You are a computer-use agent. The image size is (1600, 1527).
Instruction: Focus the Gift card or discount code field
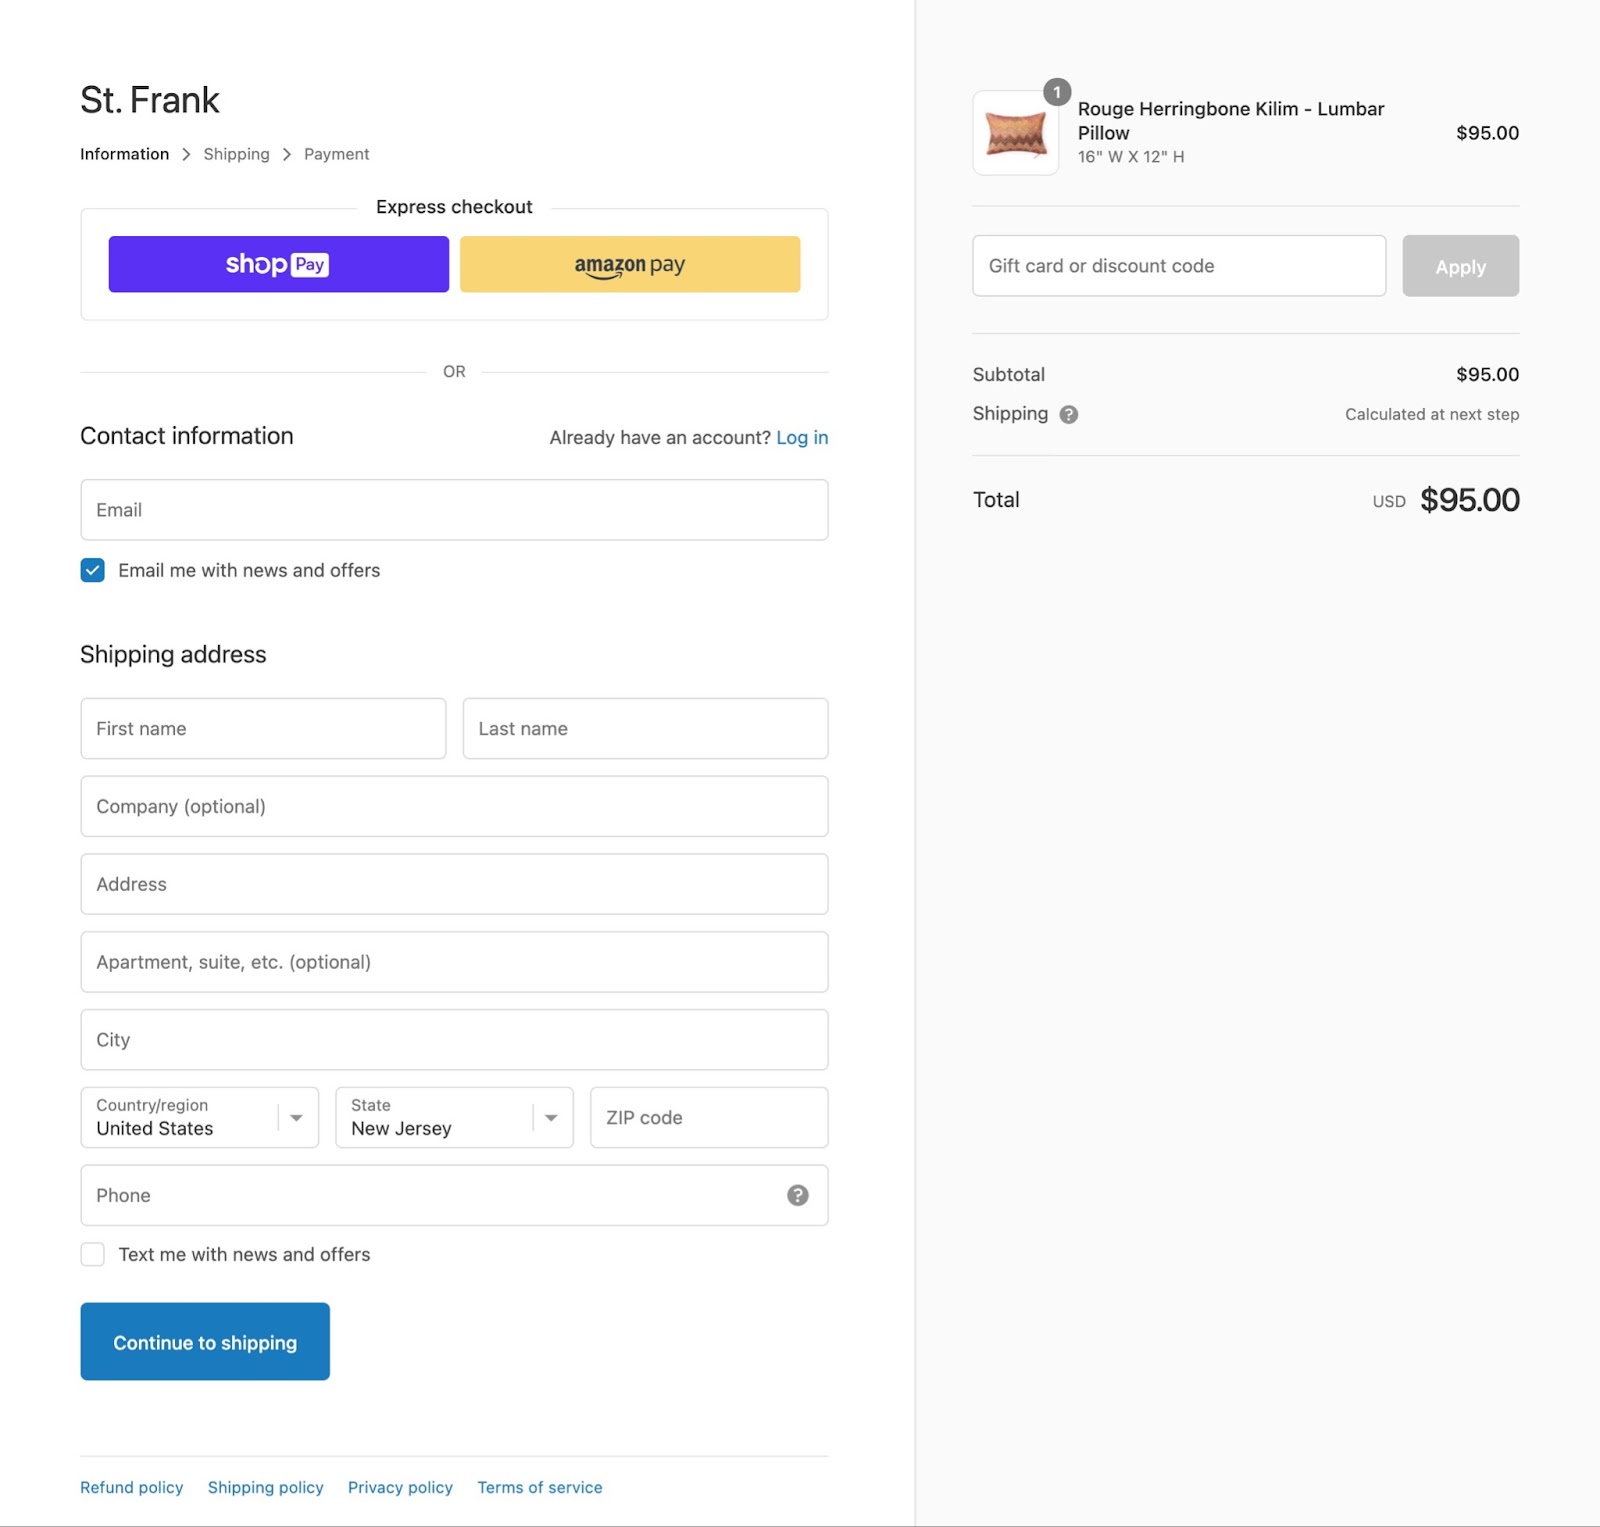point(1179,266)
